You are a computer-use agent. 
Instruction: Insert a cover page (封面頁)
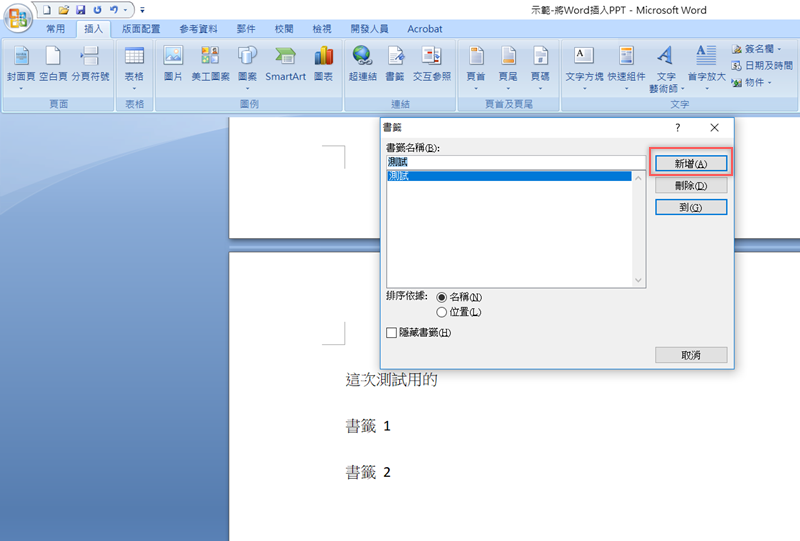21,69
